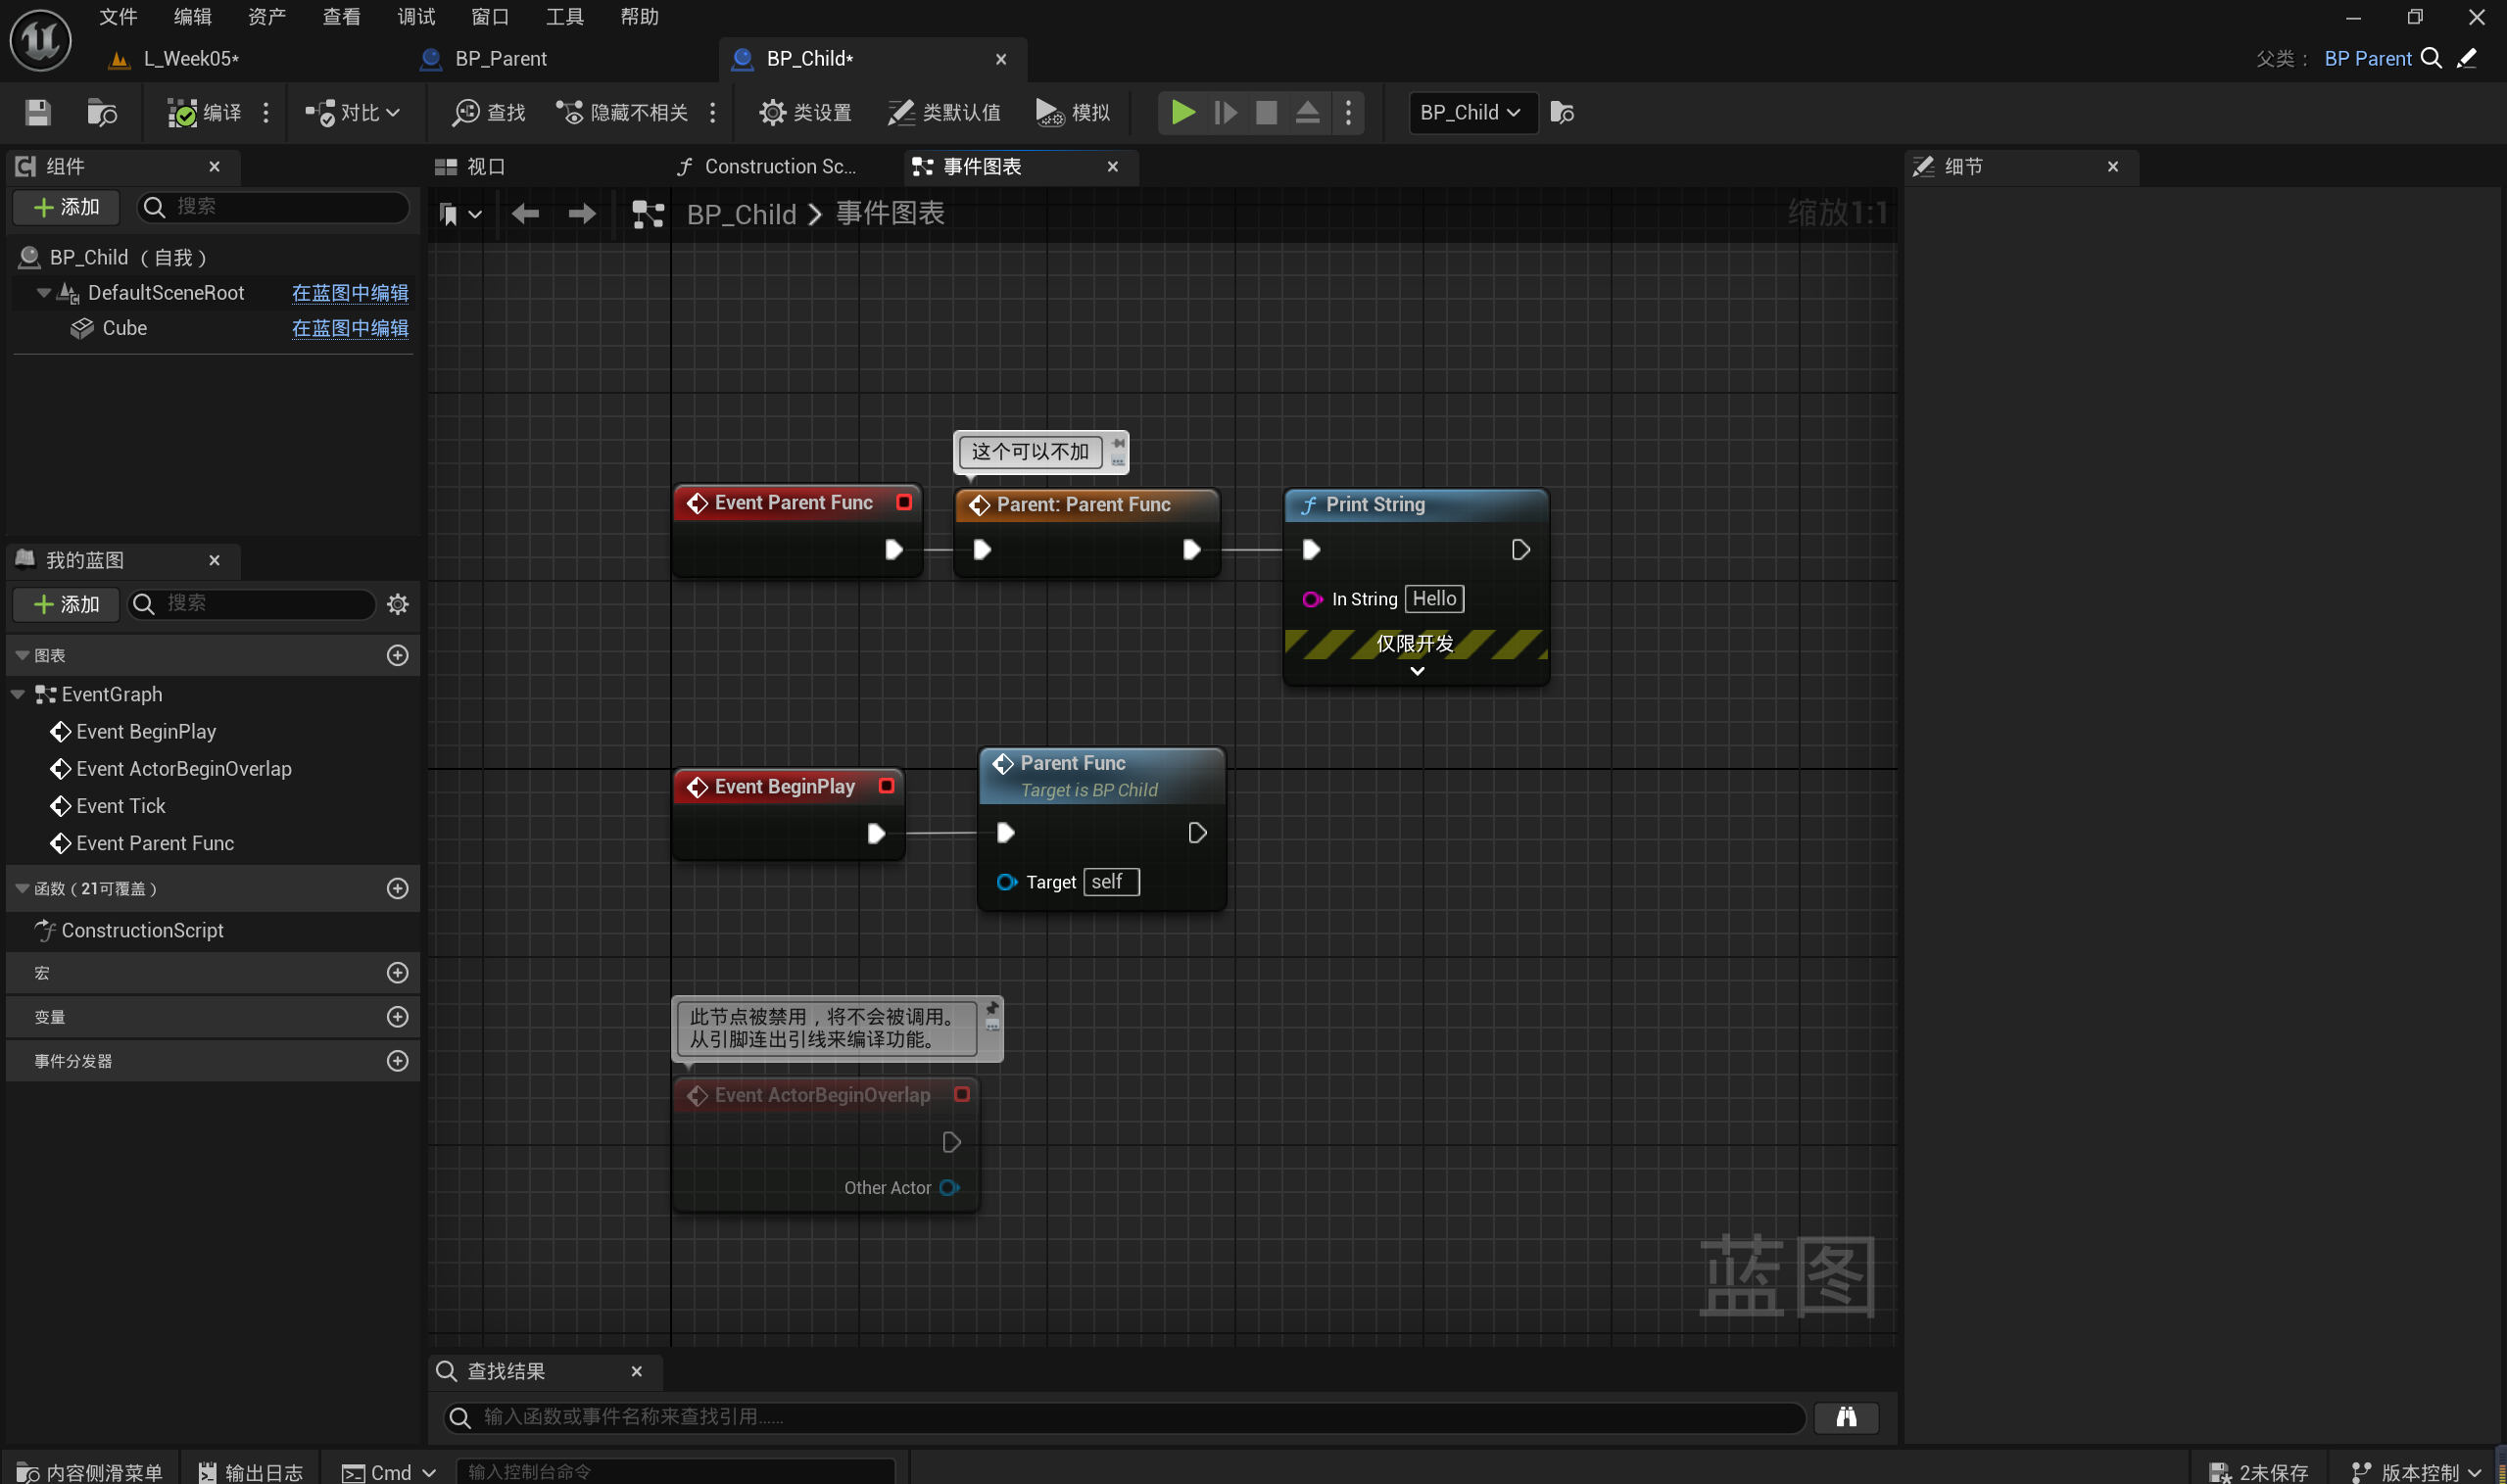2507x1484 pixels.
Task: Toggle the pin on the disabled node warning bubble
Action: (x=992, y=1008)
